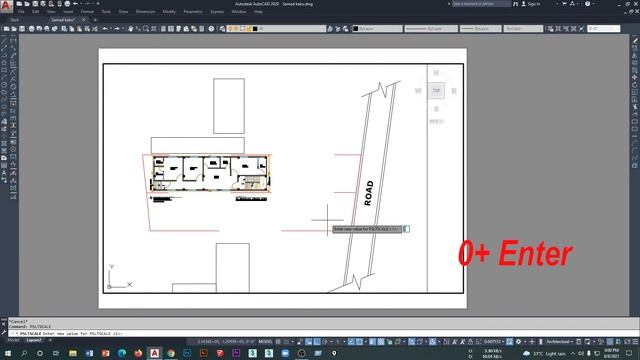Open the ByColor plot style dropdown
640x360 pixels.
(523, 29)
